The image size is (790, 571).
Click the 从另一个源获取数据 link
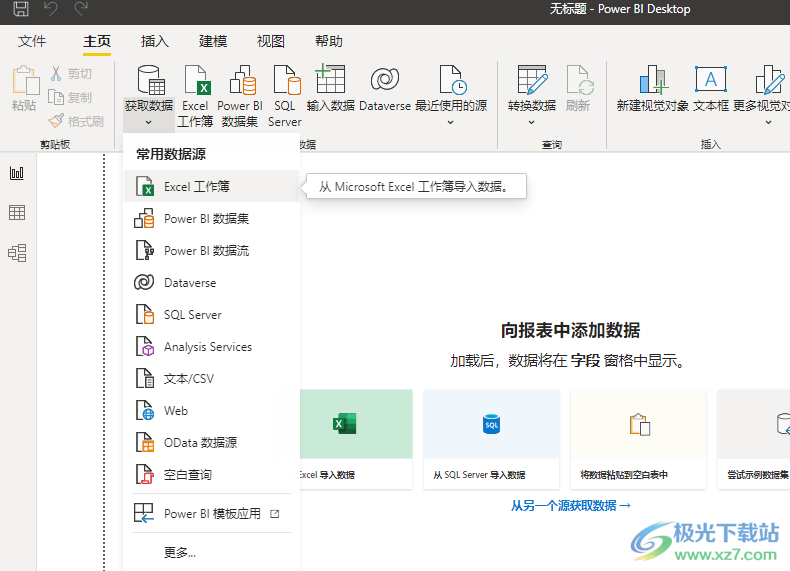571,505
